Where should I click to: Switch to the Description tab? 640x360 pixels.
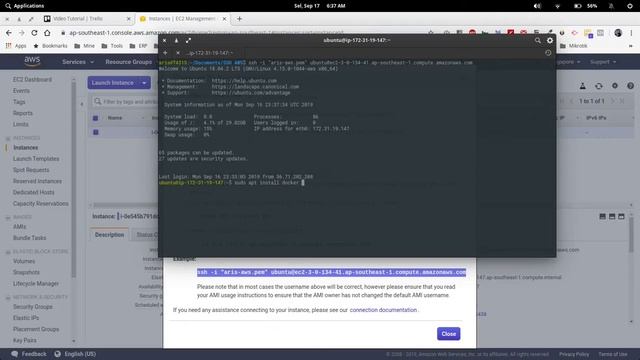tap(109, 235)
